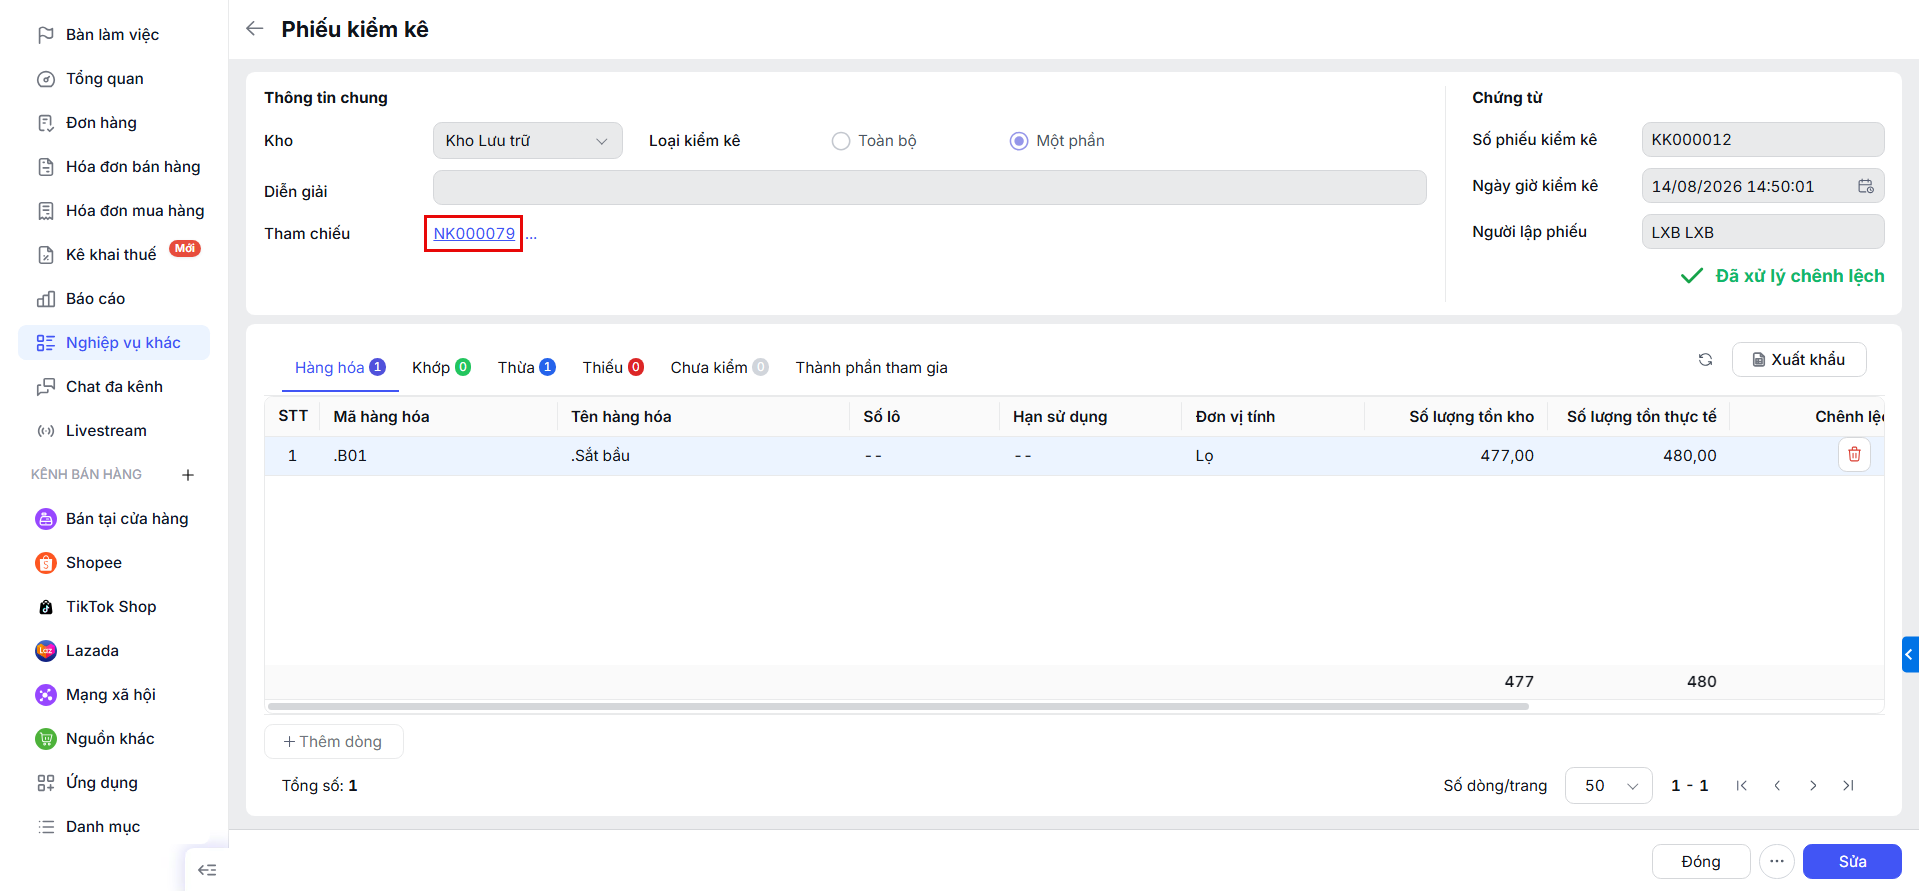Collapse the sidebar with the arrow icon
This screenshot has height=891, width=1919.
[x=207, y=870]
